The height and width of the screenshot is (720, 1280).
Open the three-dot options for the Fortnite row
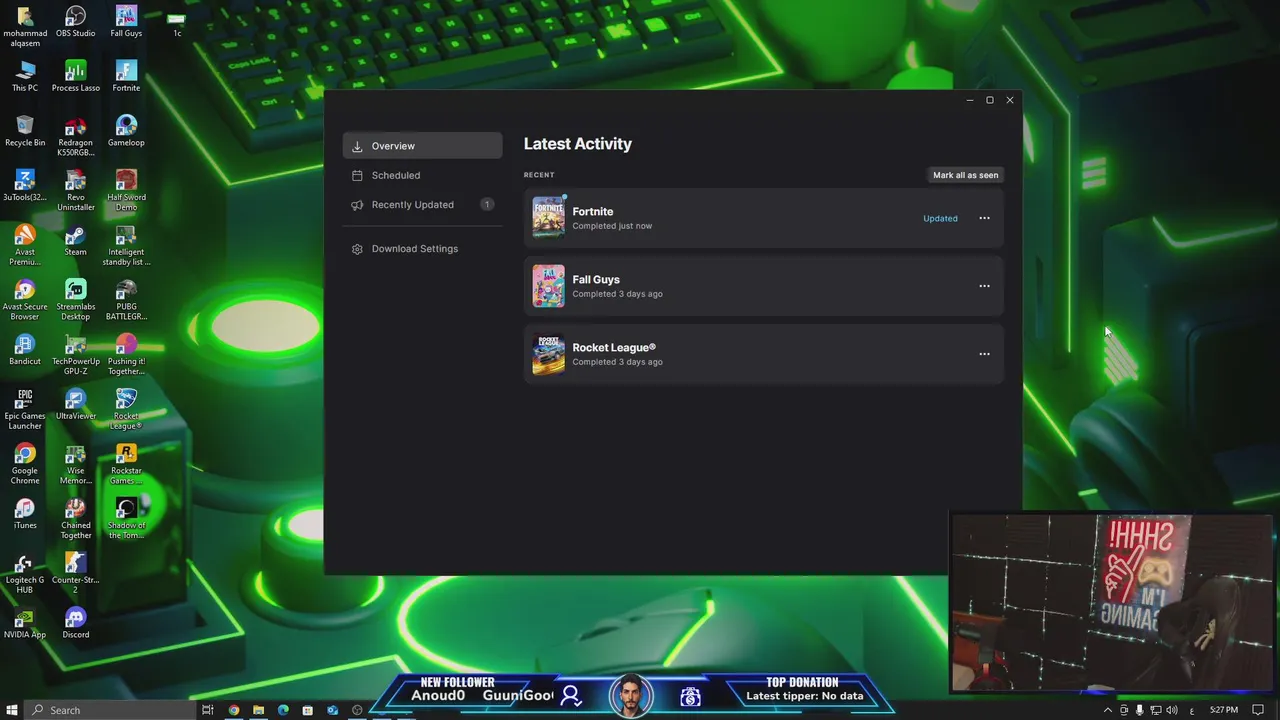tap(984, 218)
